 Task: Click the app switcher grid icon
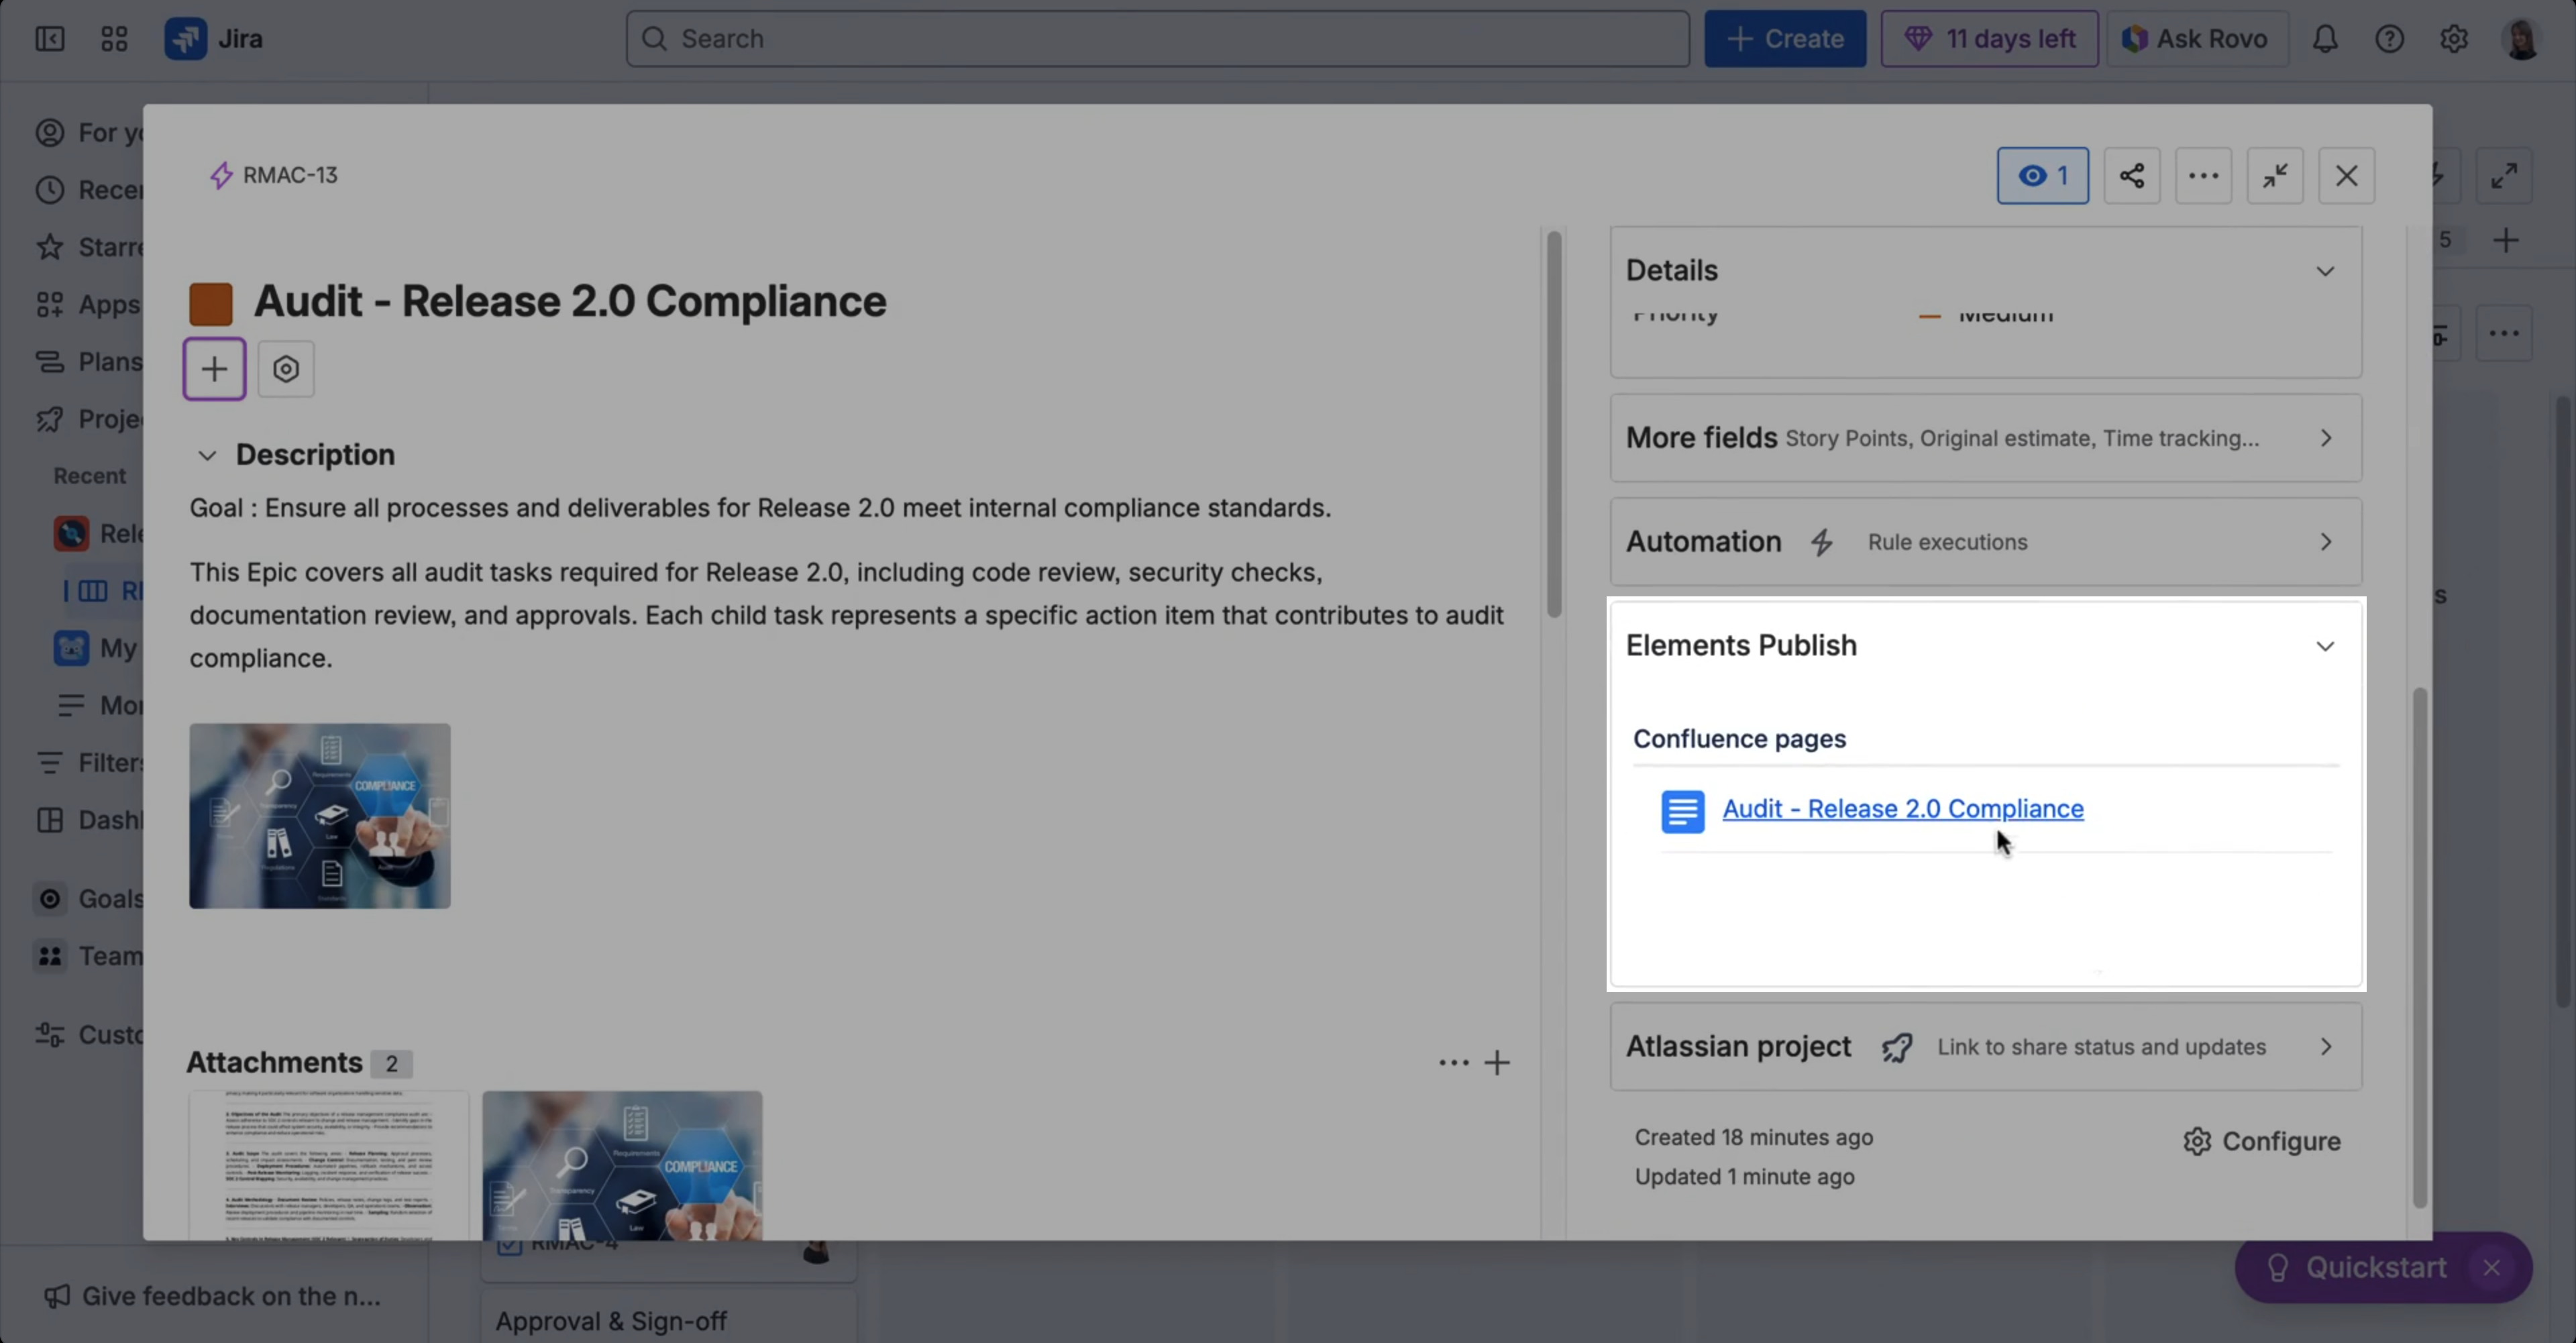click(x=114, y=39)
